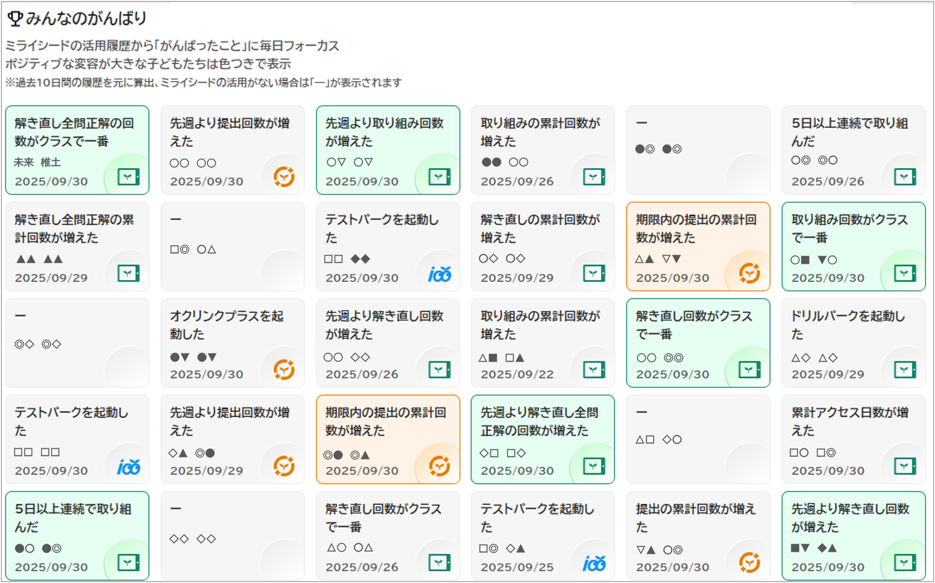
Task: Click green drill icon on 未来 推士 card
Action: point(128,177)
